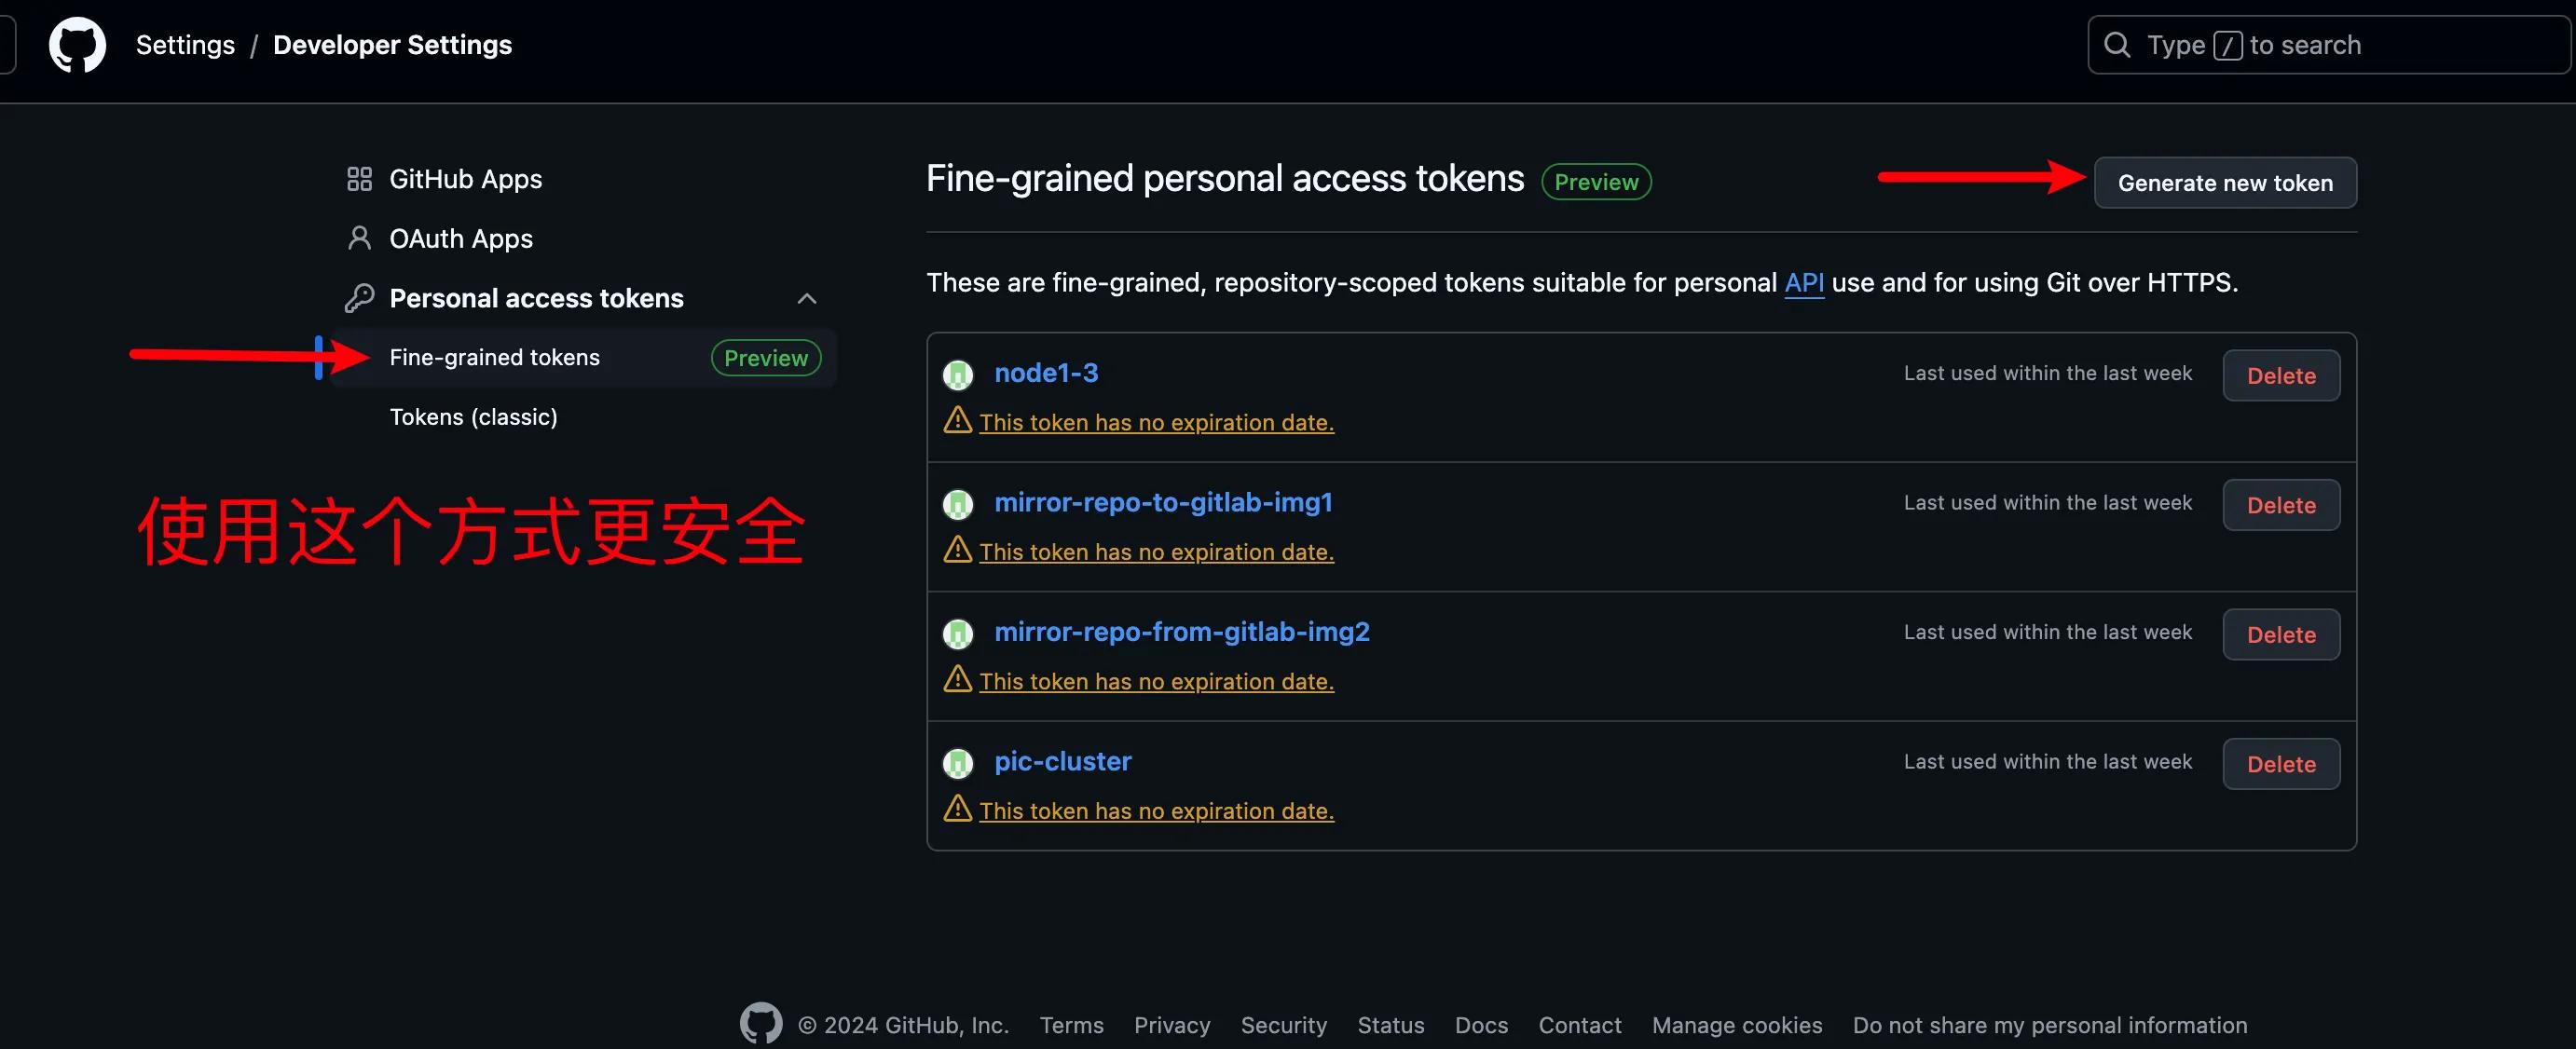2576x1049 pixels.
Task: Click Manage cookies in the footer
Action: click(1737, 1025)
